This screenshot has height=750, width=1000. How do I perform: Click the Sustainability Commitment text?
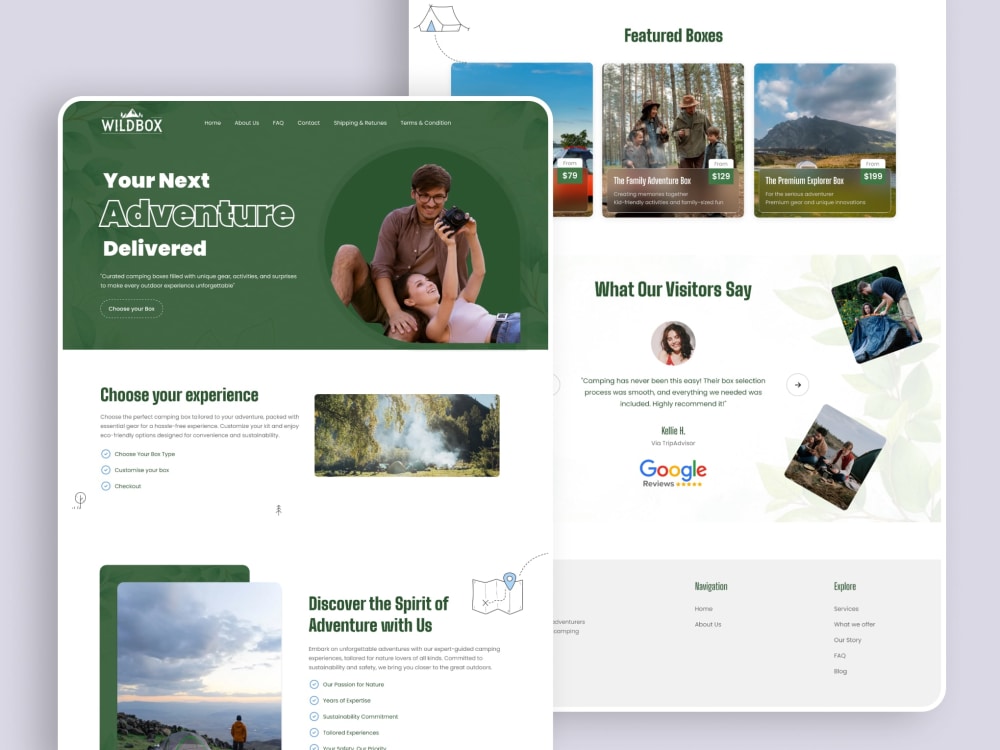pyautogui.click(x=360, y=717)
